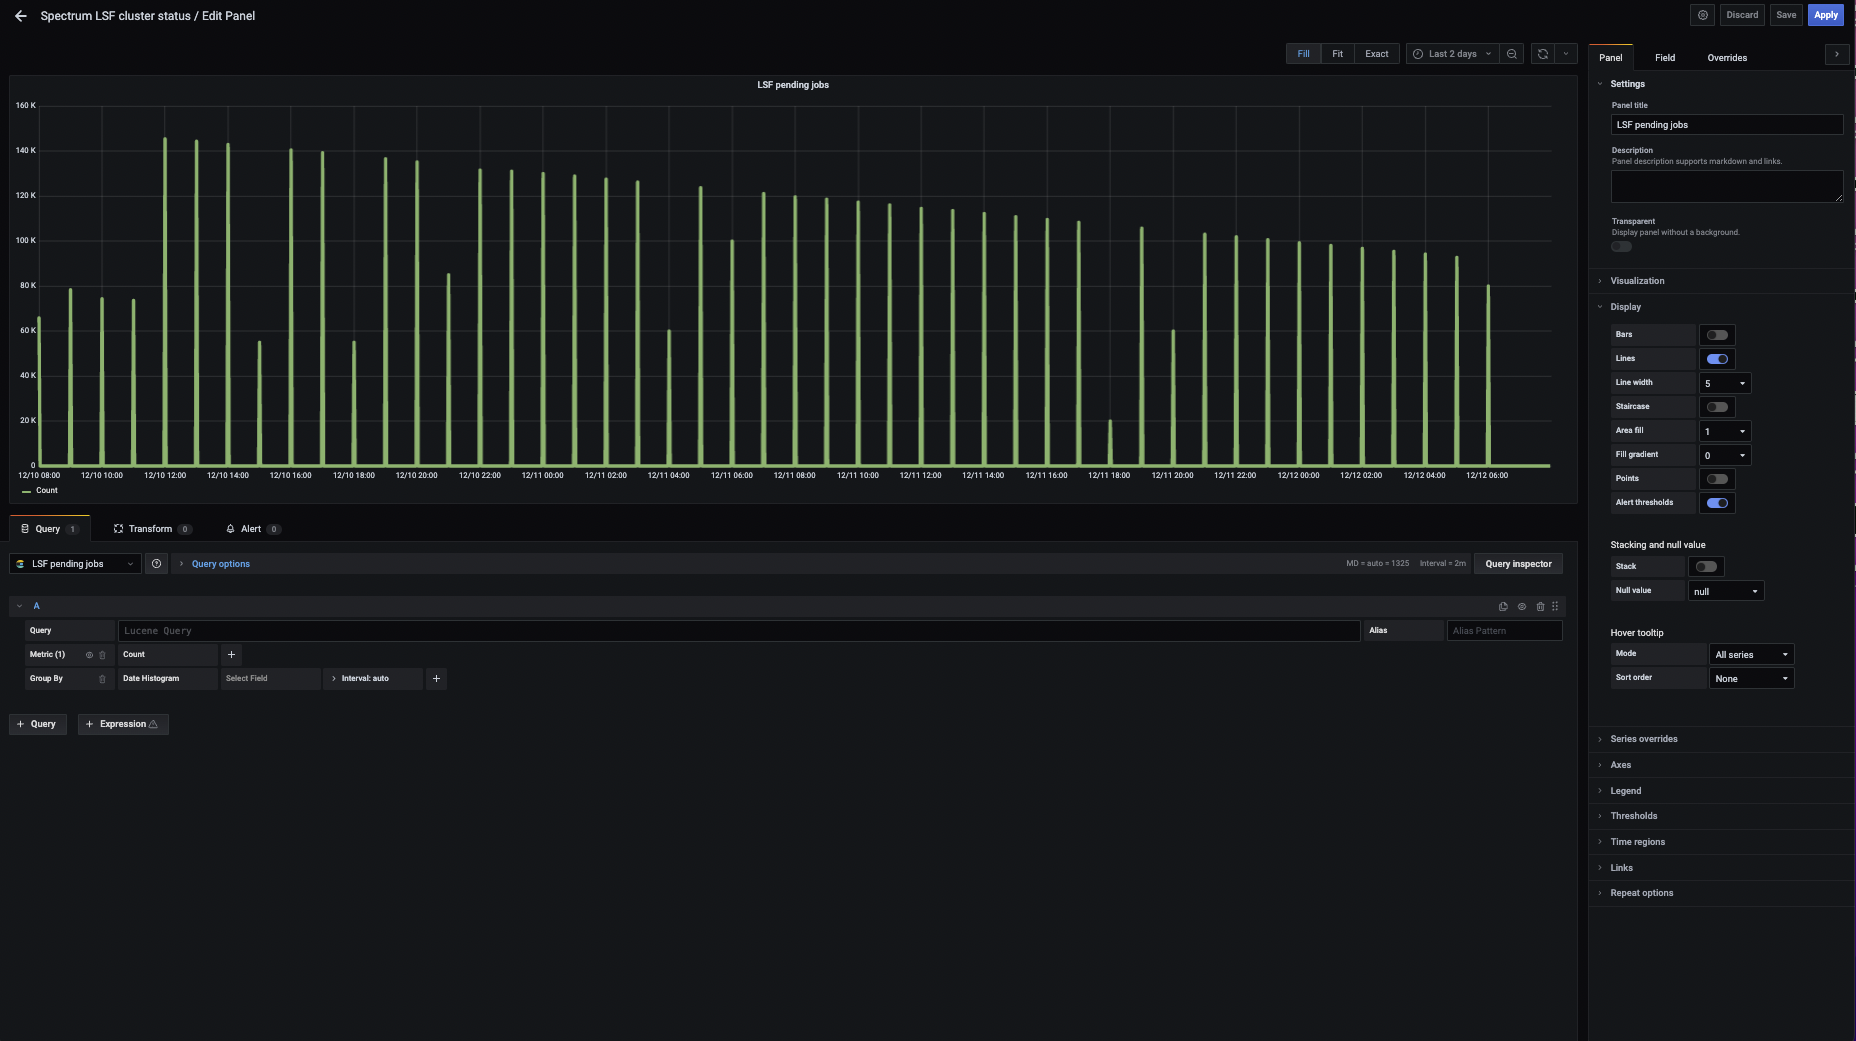
Task: Refresh the dashboard with the refresh icon
Action: [x=1543, y=54]
